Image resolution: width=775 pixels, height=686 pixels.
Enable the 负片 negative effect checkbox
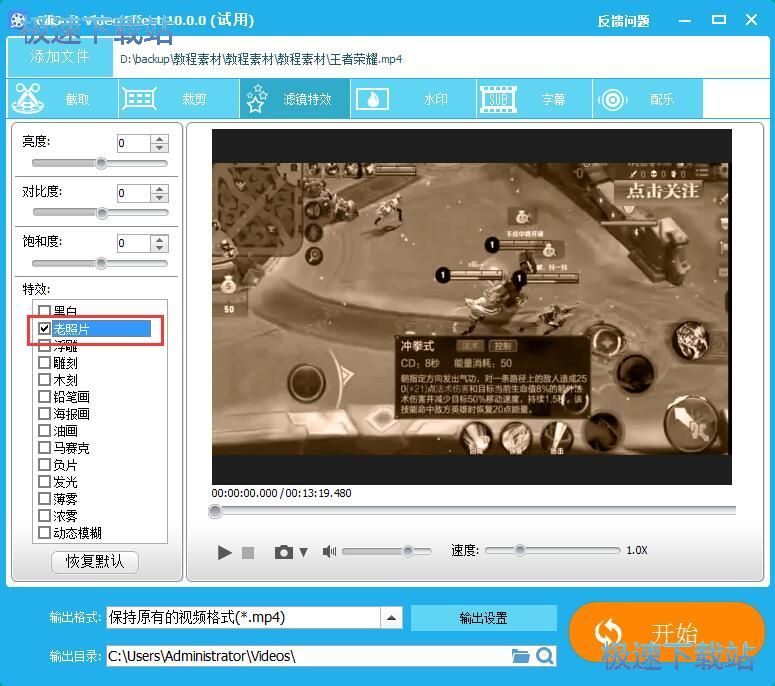44,465
